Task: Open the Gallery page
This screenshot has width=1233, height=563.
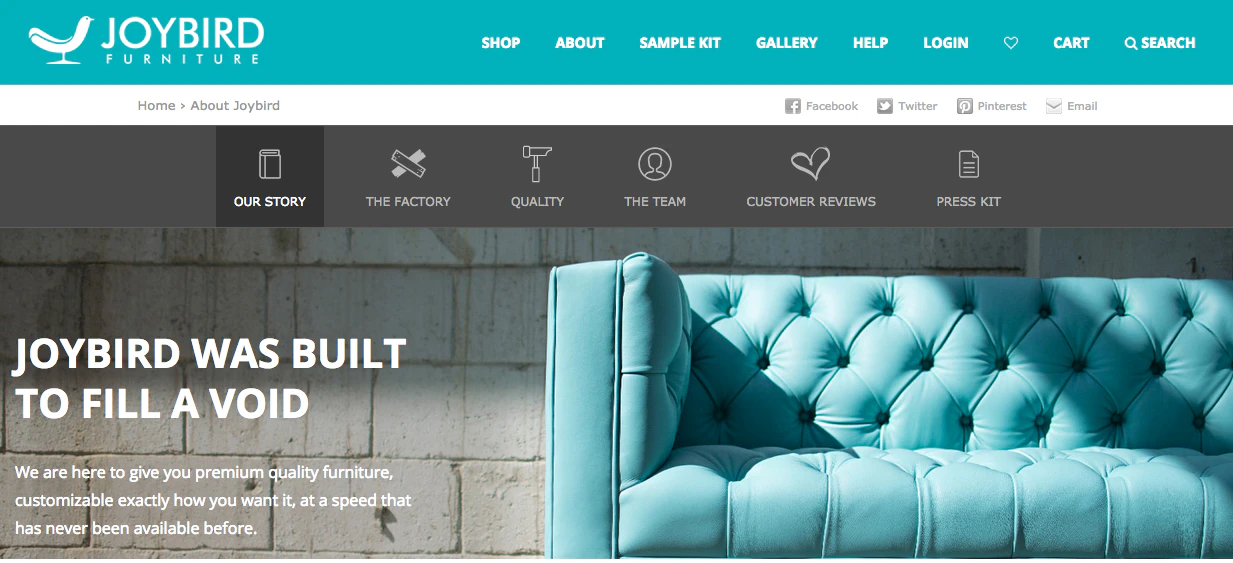Action: (x=787, y=43)
